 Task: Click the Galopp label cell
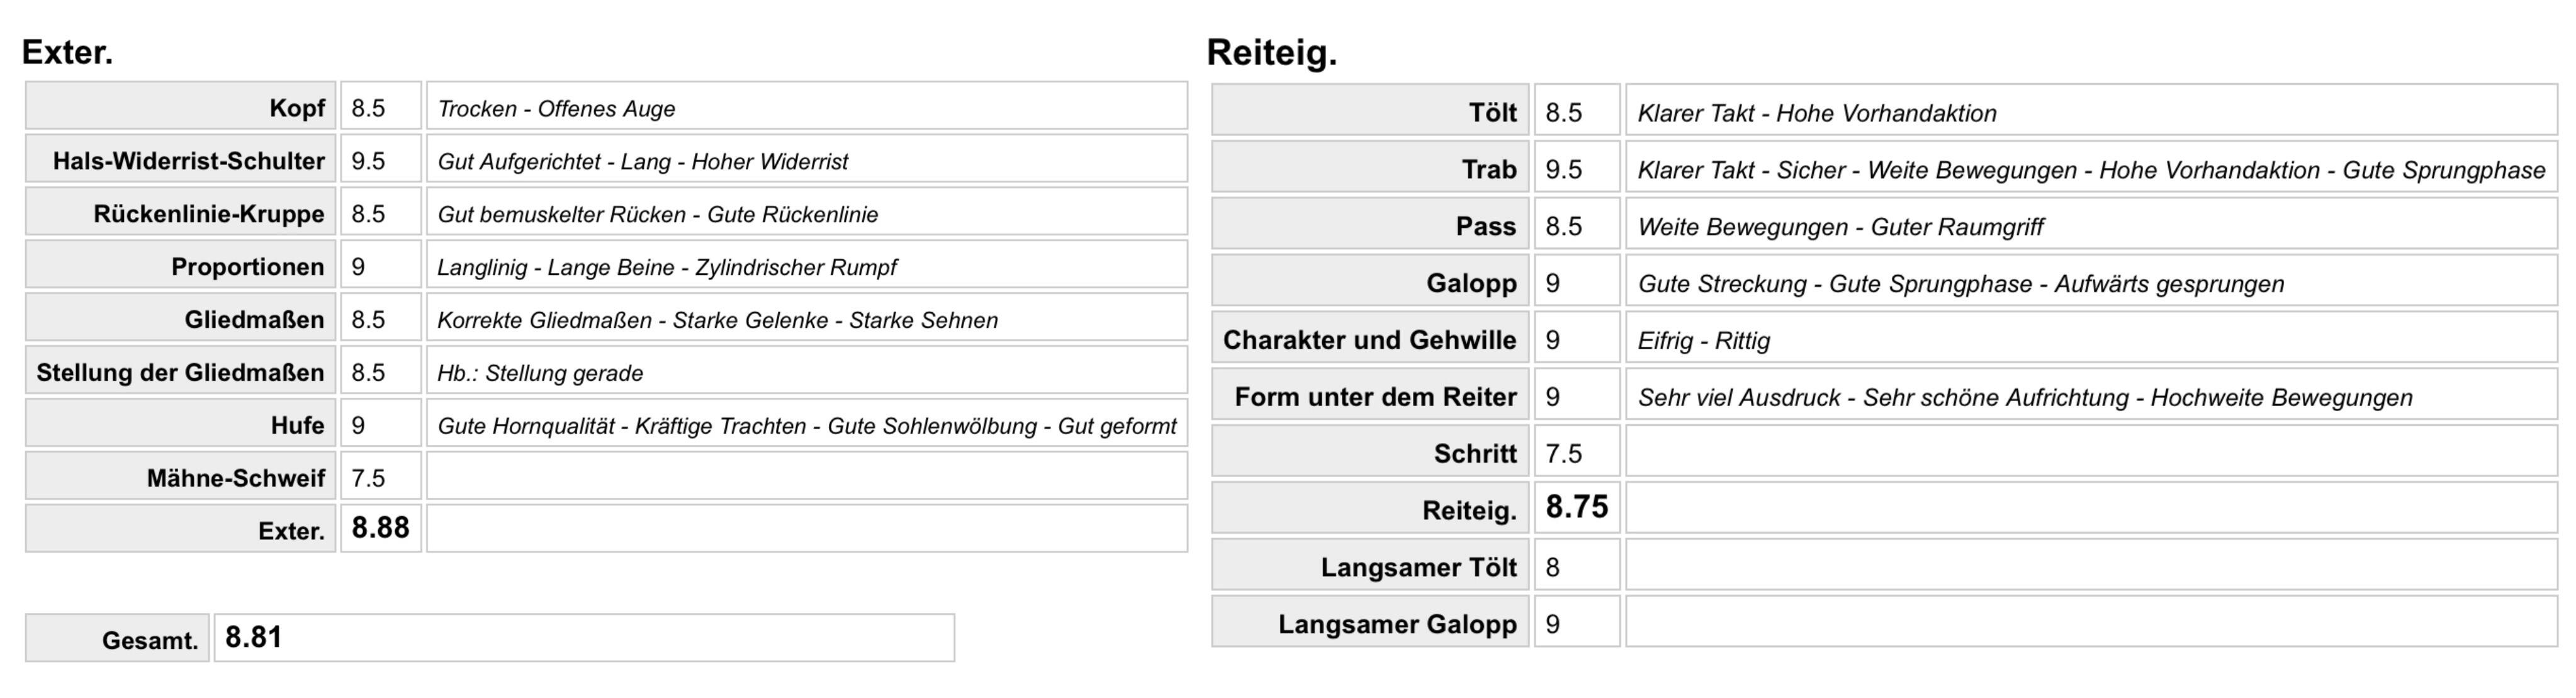pyautogui.click(x=1370, y=281)
